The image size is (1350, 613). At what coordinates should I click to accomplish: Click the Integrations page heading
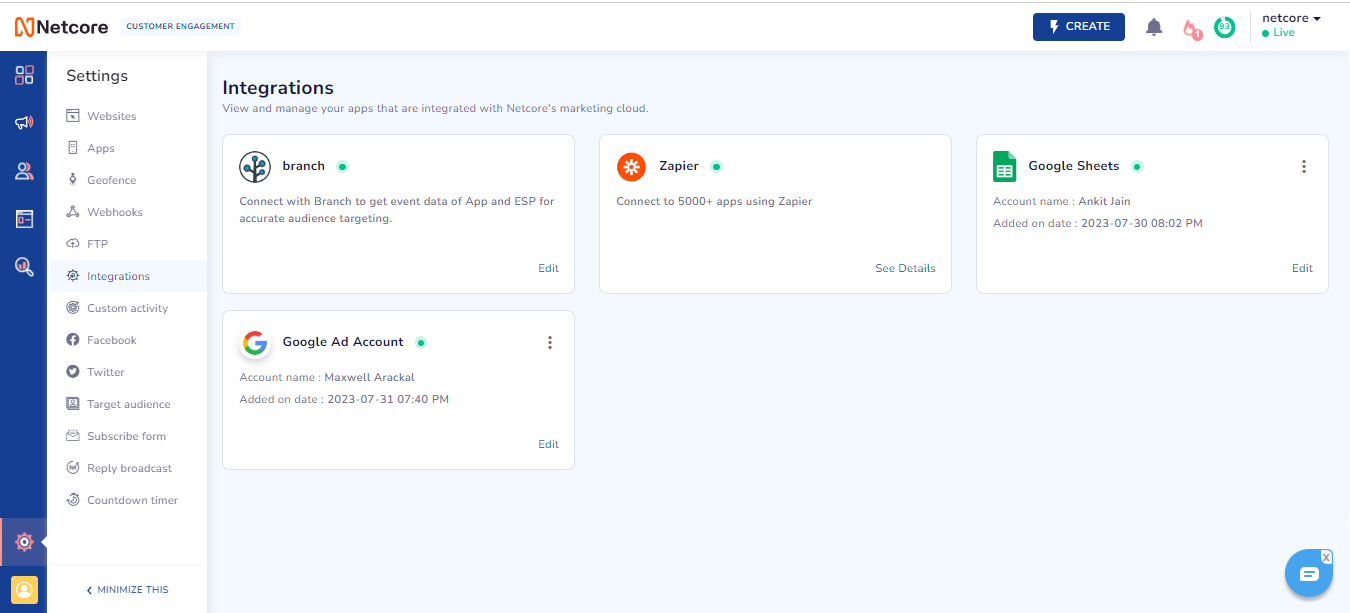click(278, 88)
